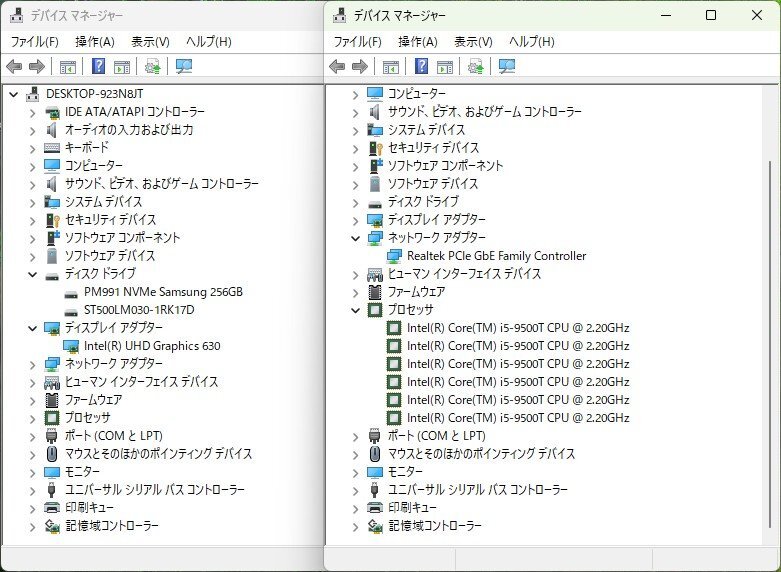Select モニター in right window
The width and height of the screenshot is (781, 572).
(x=405, y=471)
